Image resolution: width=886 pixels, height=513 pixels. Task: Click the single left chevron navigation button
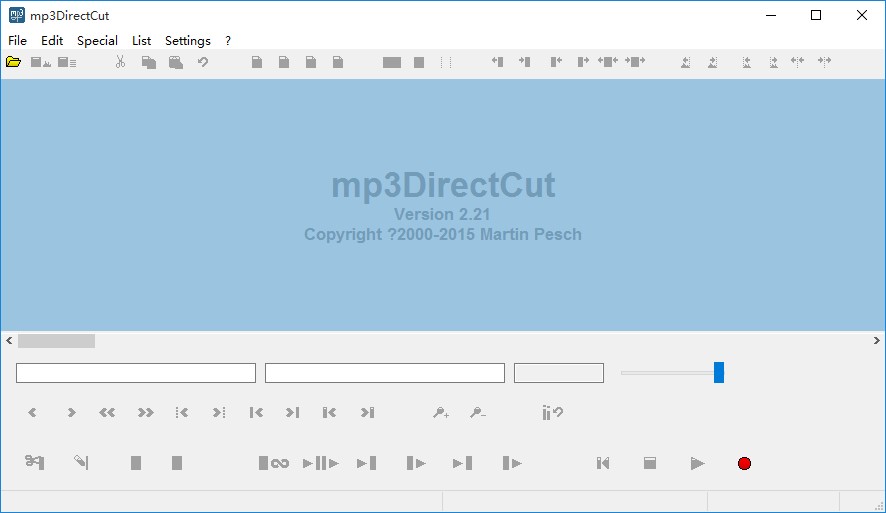coord(32,413)
